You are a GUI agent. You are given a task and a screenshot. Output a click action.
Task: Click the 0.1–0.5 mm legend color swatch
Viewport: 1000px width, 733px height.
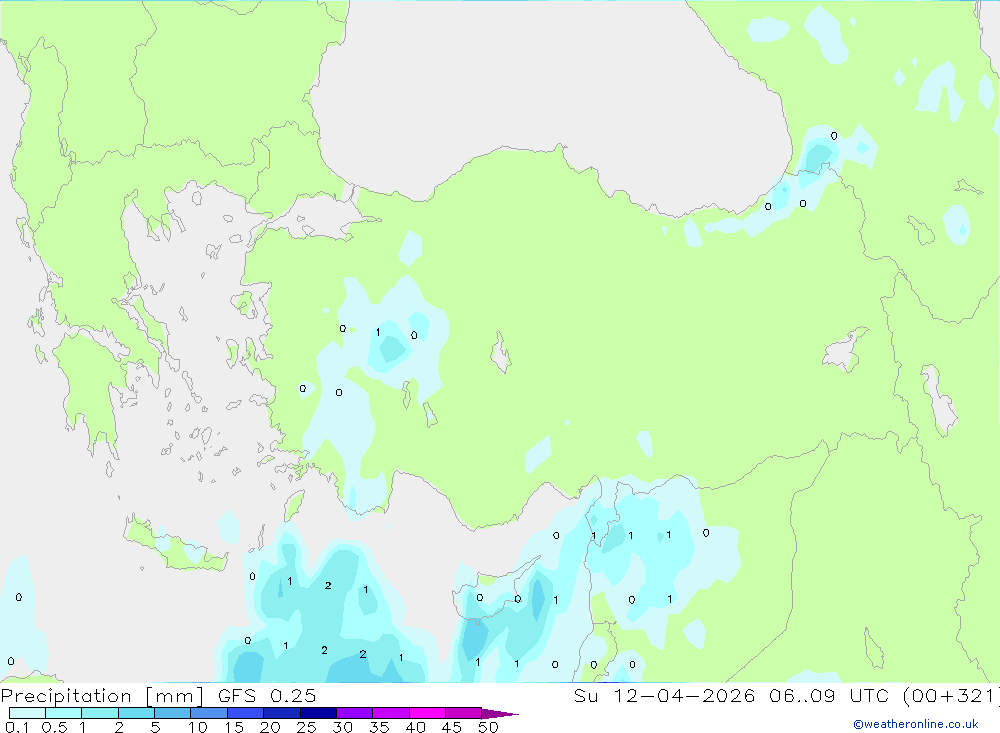[27, 713]
